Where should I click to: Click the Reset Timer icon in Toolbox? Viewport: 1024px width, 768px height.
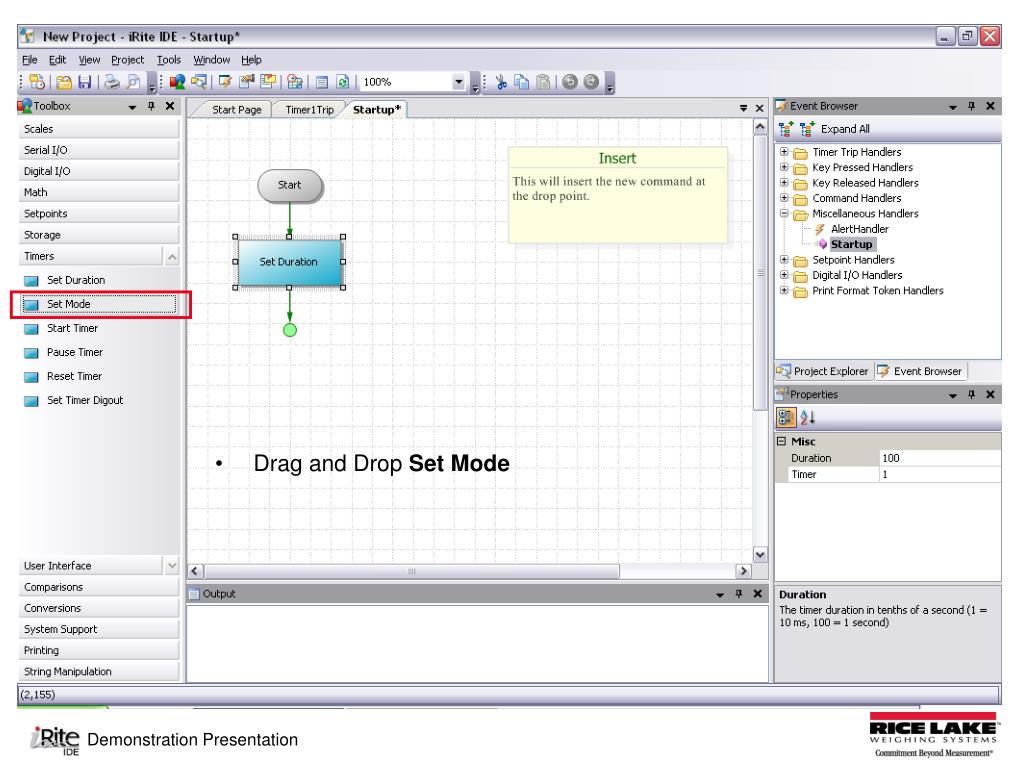tap(31, 377)
